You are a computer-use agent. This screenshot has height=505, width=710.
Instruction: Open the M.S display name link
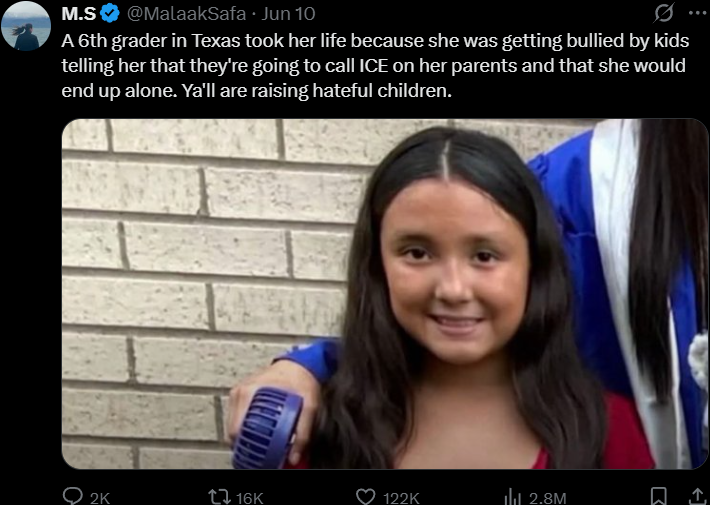[x=79, y=14]
